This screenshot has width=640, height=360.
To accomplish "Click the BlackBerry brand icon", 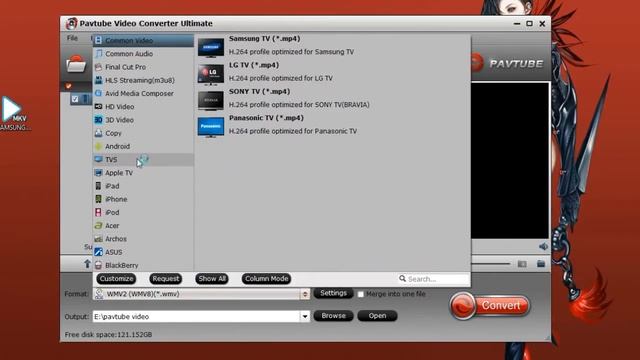I will coord(98,265).
